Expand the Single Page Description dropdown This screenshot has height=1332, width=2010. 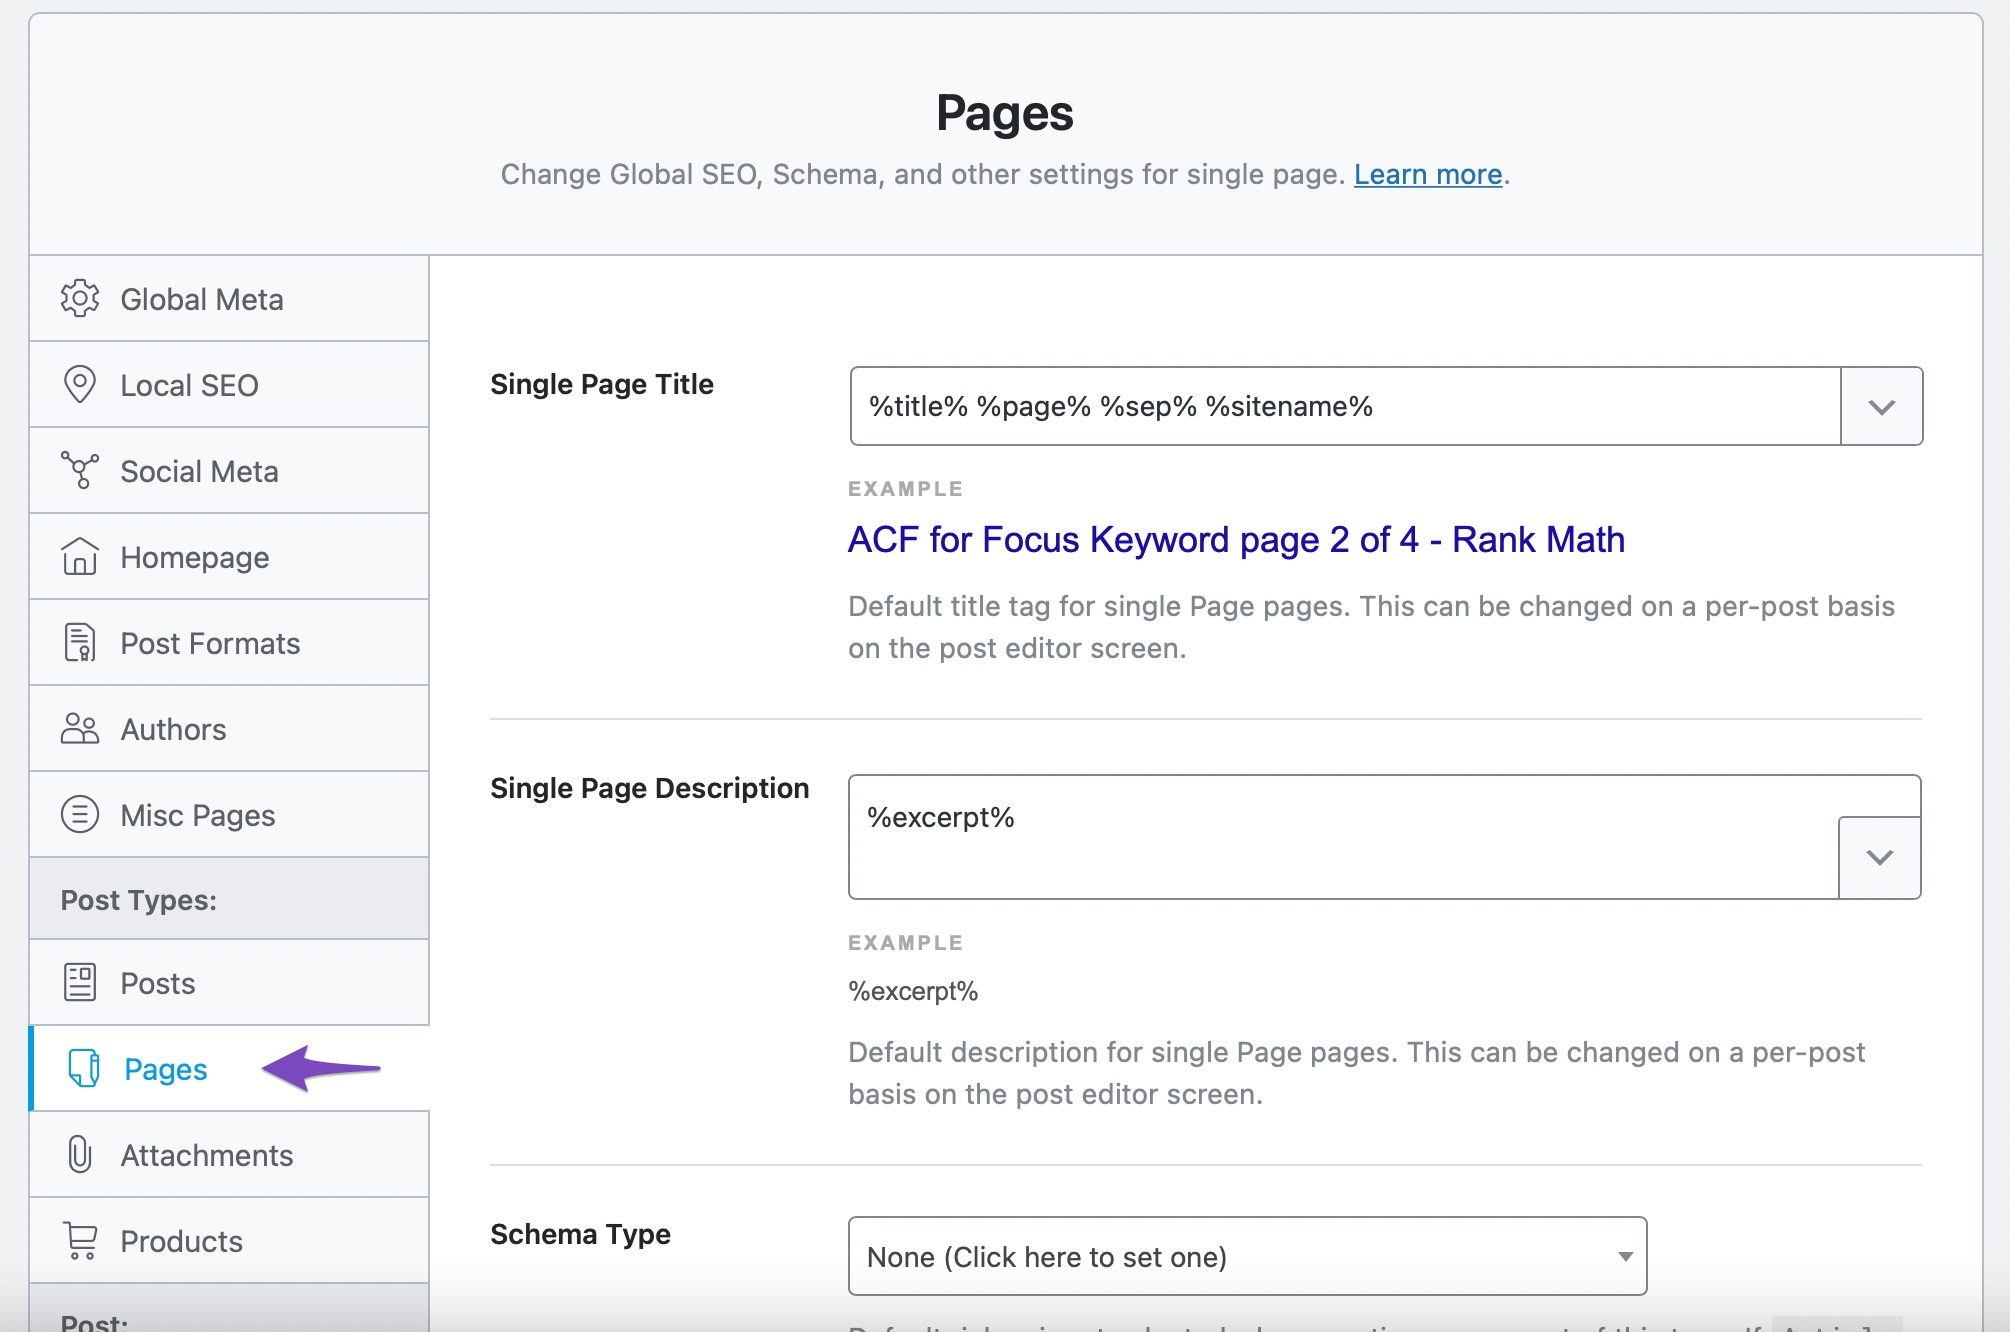(x=1878, y=855)
